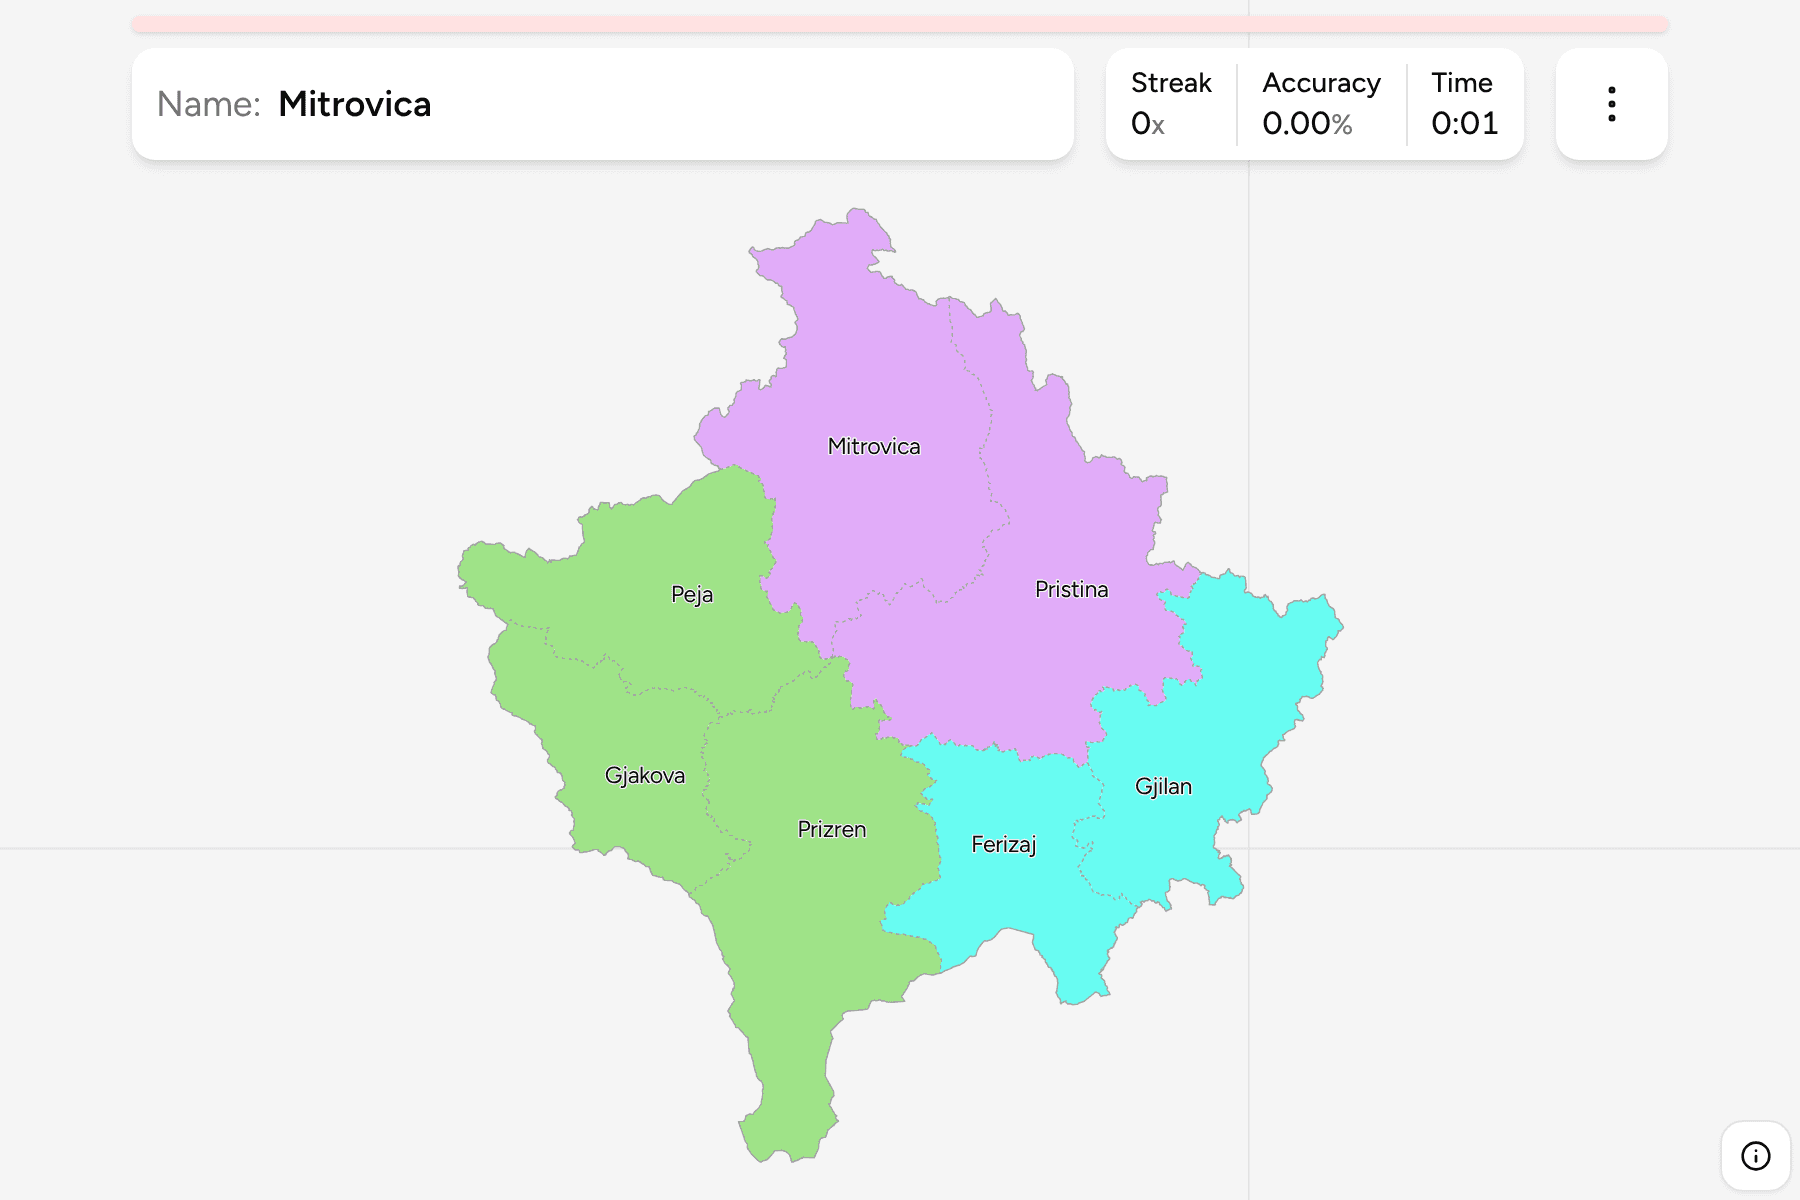Click the Name prompt field showing Mitrovica

603,104
